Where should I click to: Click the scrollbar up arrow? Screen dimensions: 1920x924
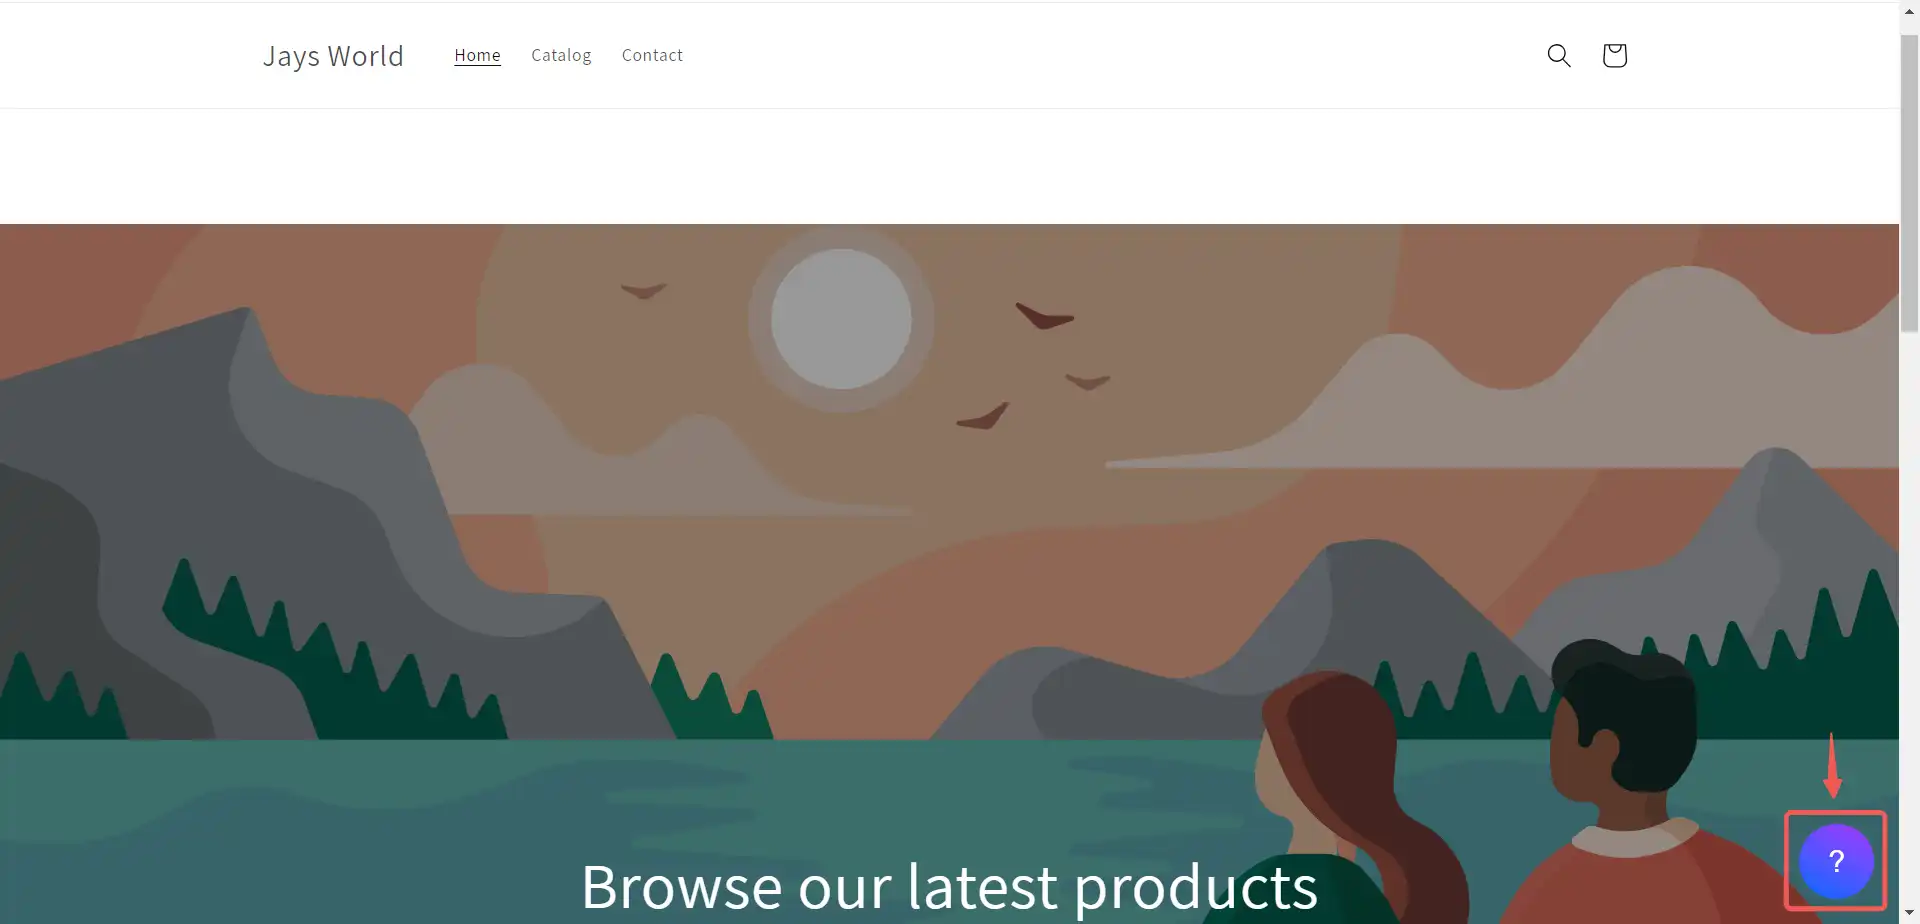coord(1910,10)
